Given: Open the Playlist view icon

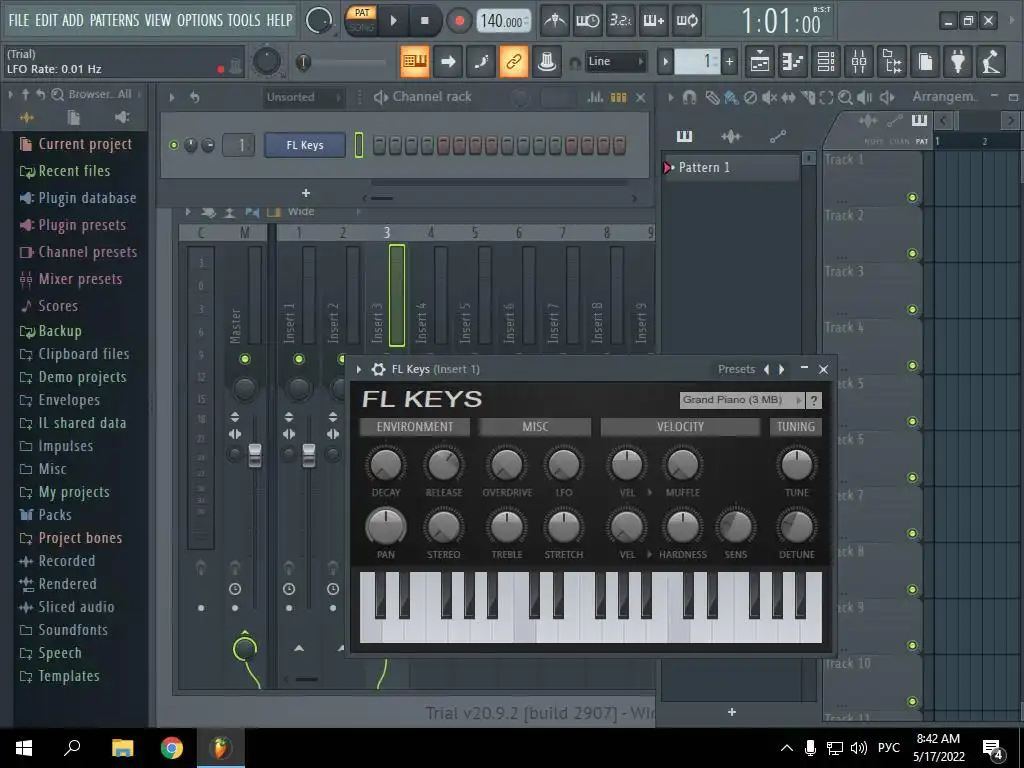Looking at the screenshot, I should [760, 62].
